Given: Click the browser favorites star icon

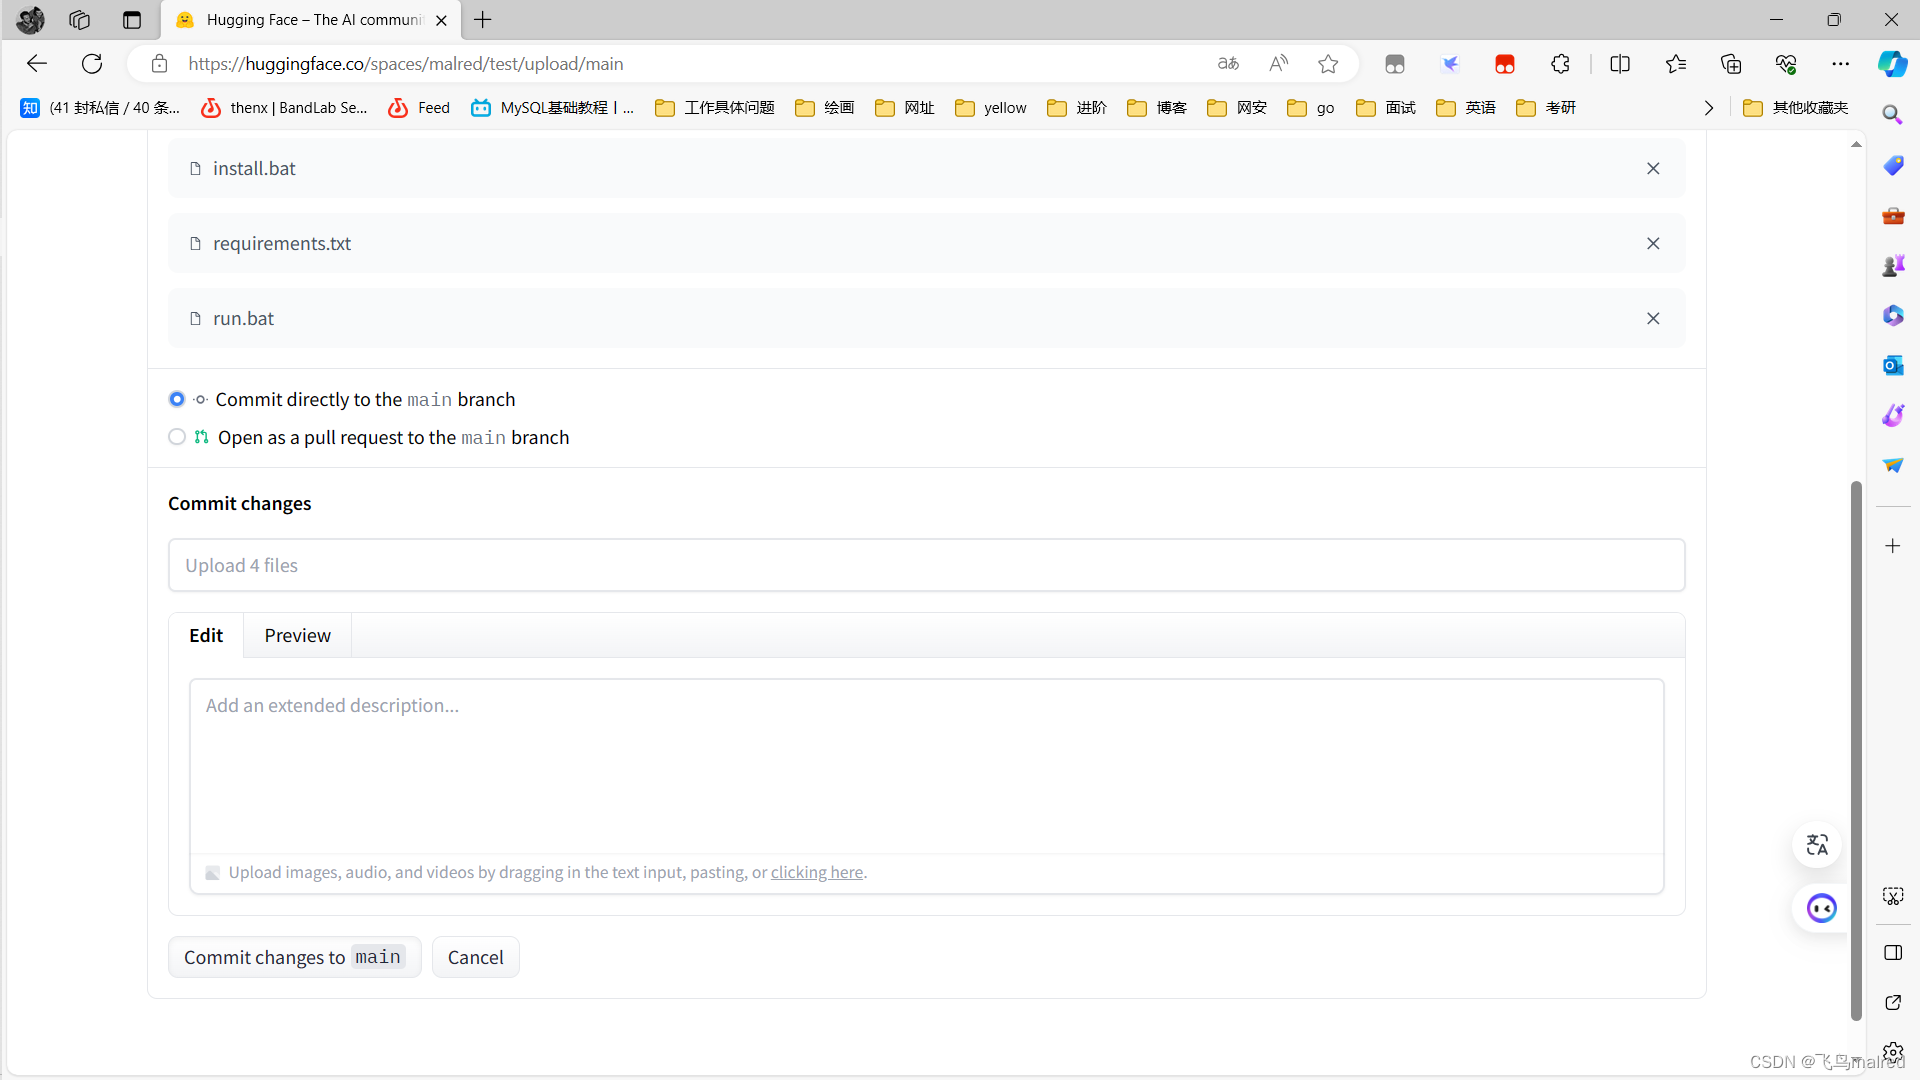Looking at the screenshot, I should 1329,63.
